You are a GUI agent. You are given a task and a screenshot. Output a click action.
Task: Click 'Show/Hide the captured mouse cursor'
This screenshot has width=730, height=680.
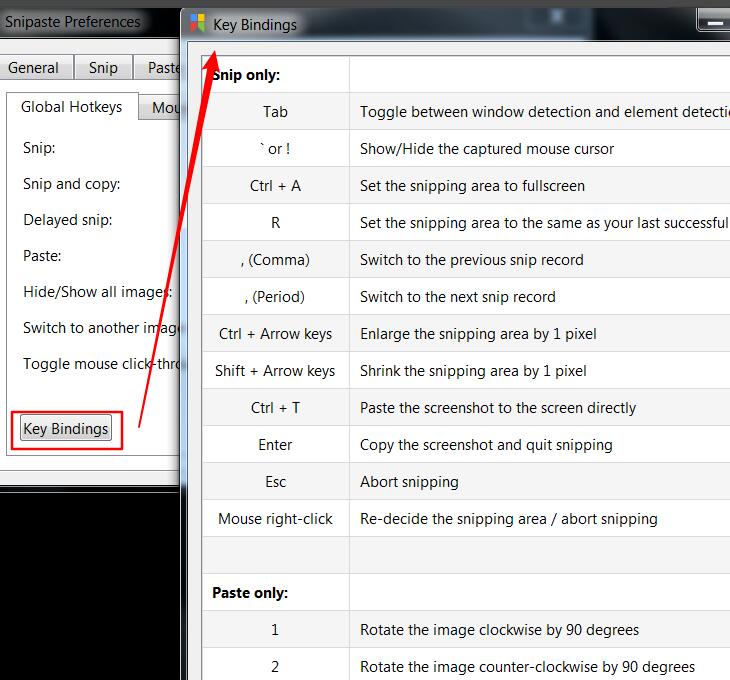pyautogui.click(x=487, y=149)
